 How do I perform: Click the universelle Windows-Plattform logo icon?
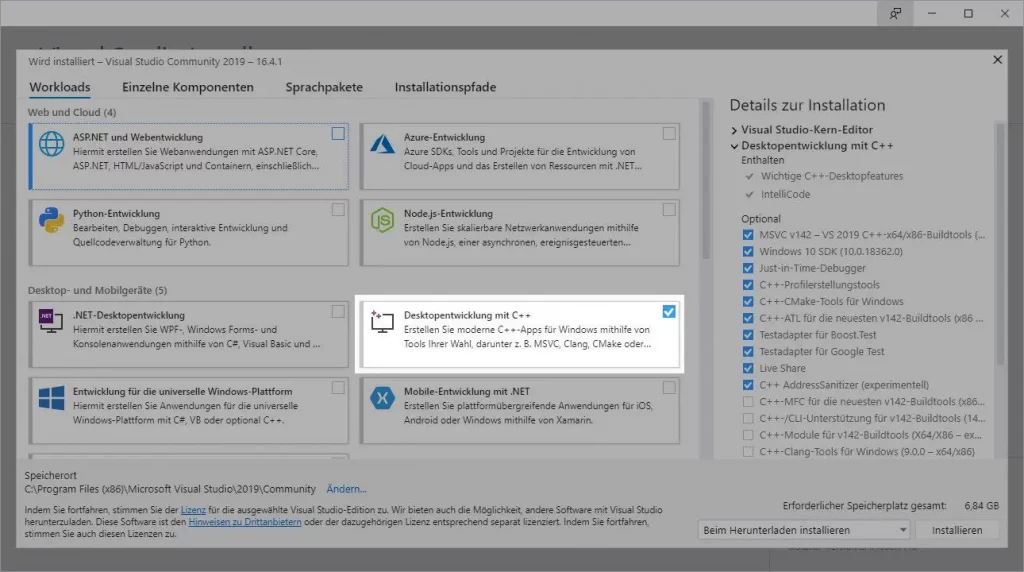coord(51,397)
